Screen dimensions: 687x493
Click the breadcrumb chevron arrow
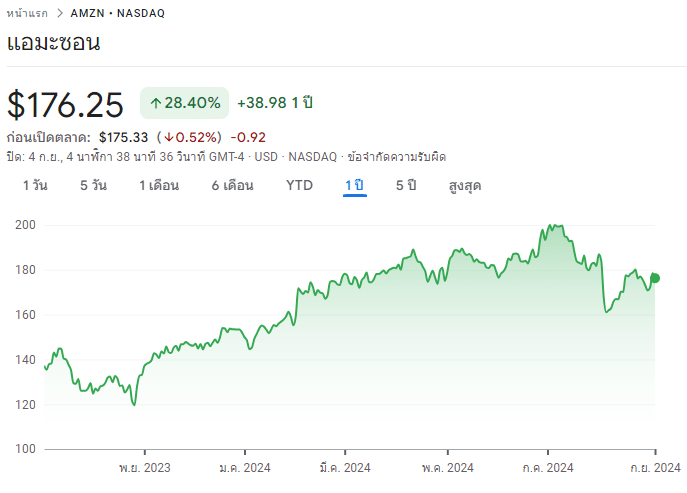pyautogui.click(x=60, y=14)
